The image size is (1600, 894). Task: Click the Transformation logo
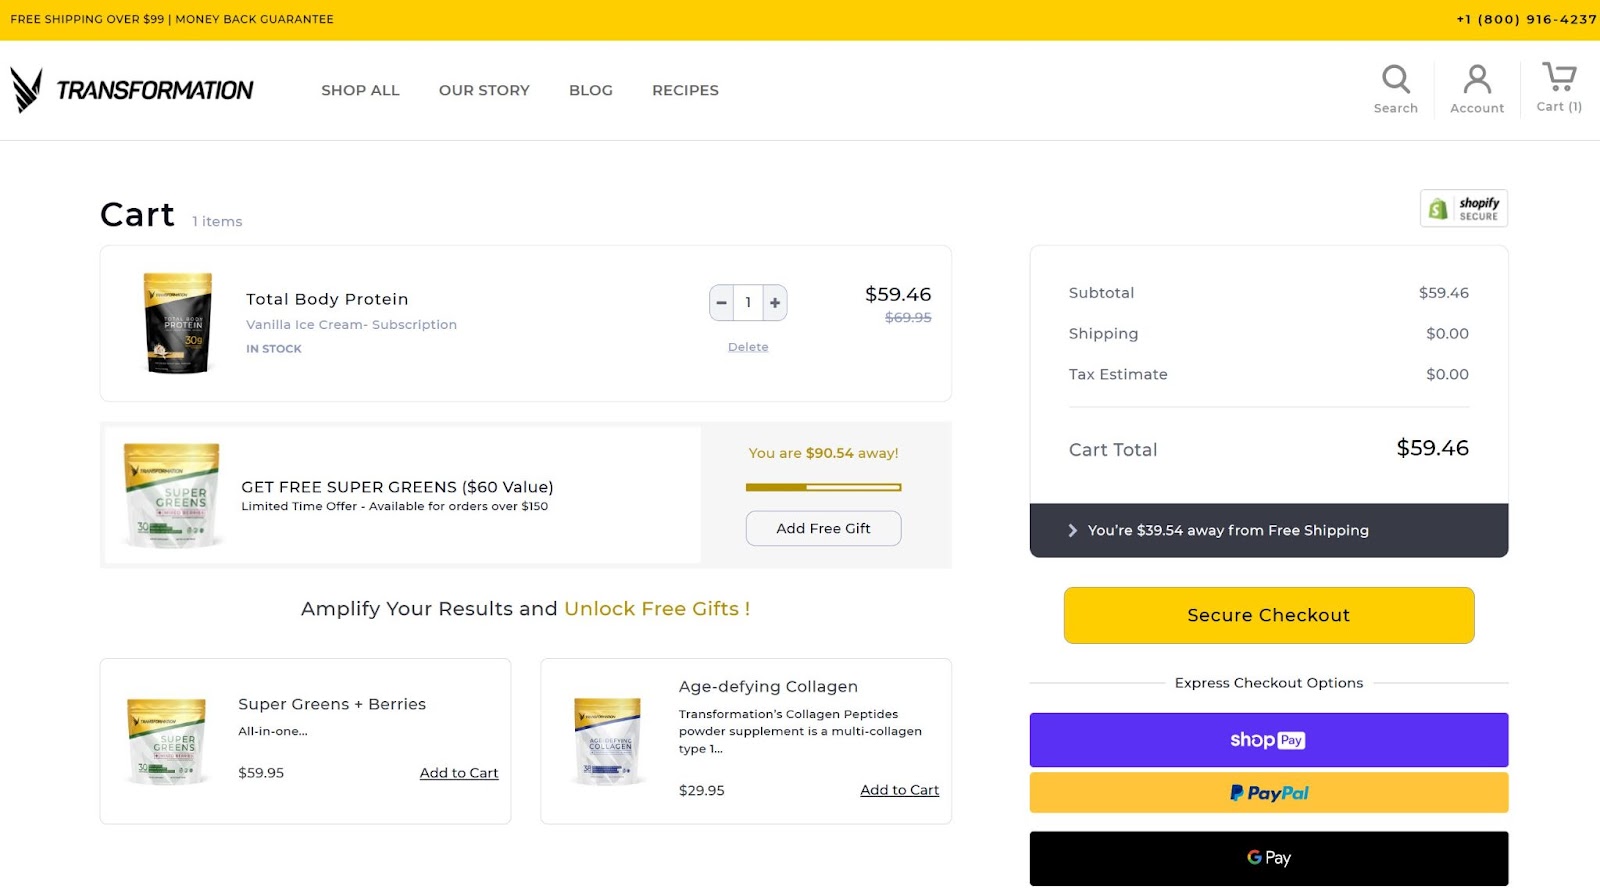[x=132, y=90]
